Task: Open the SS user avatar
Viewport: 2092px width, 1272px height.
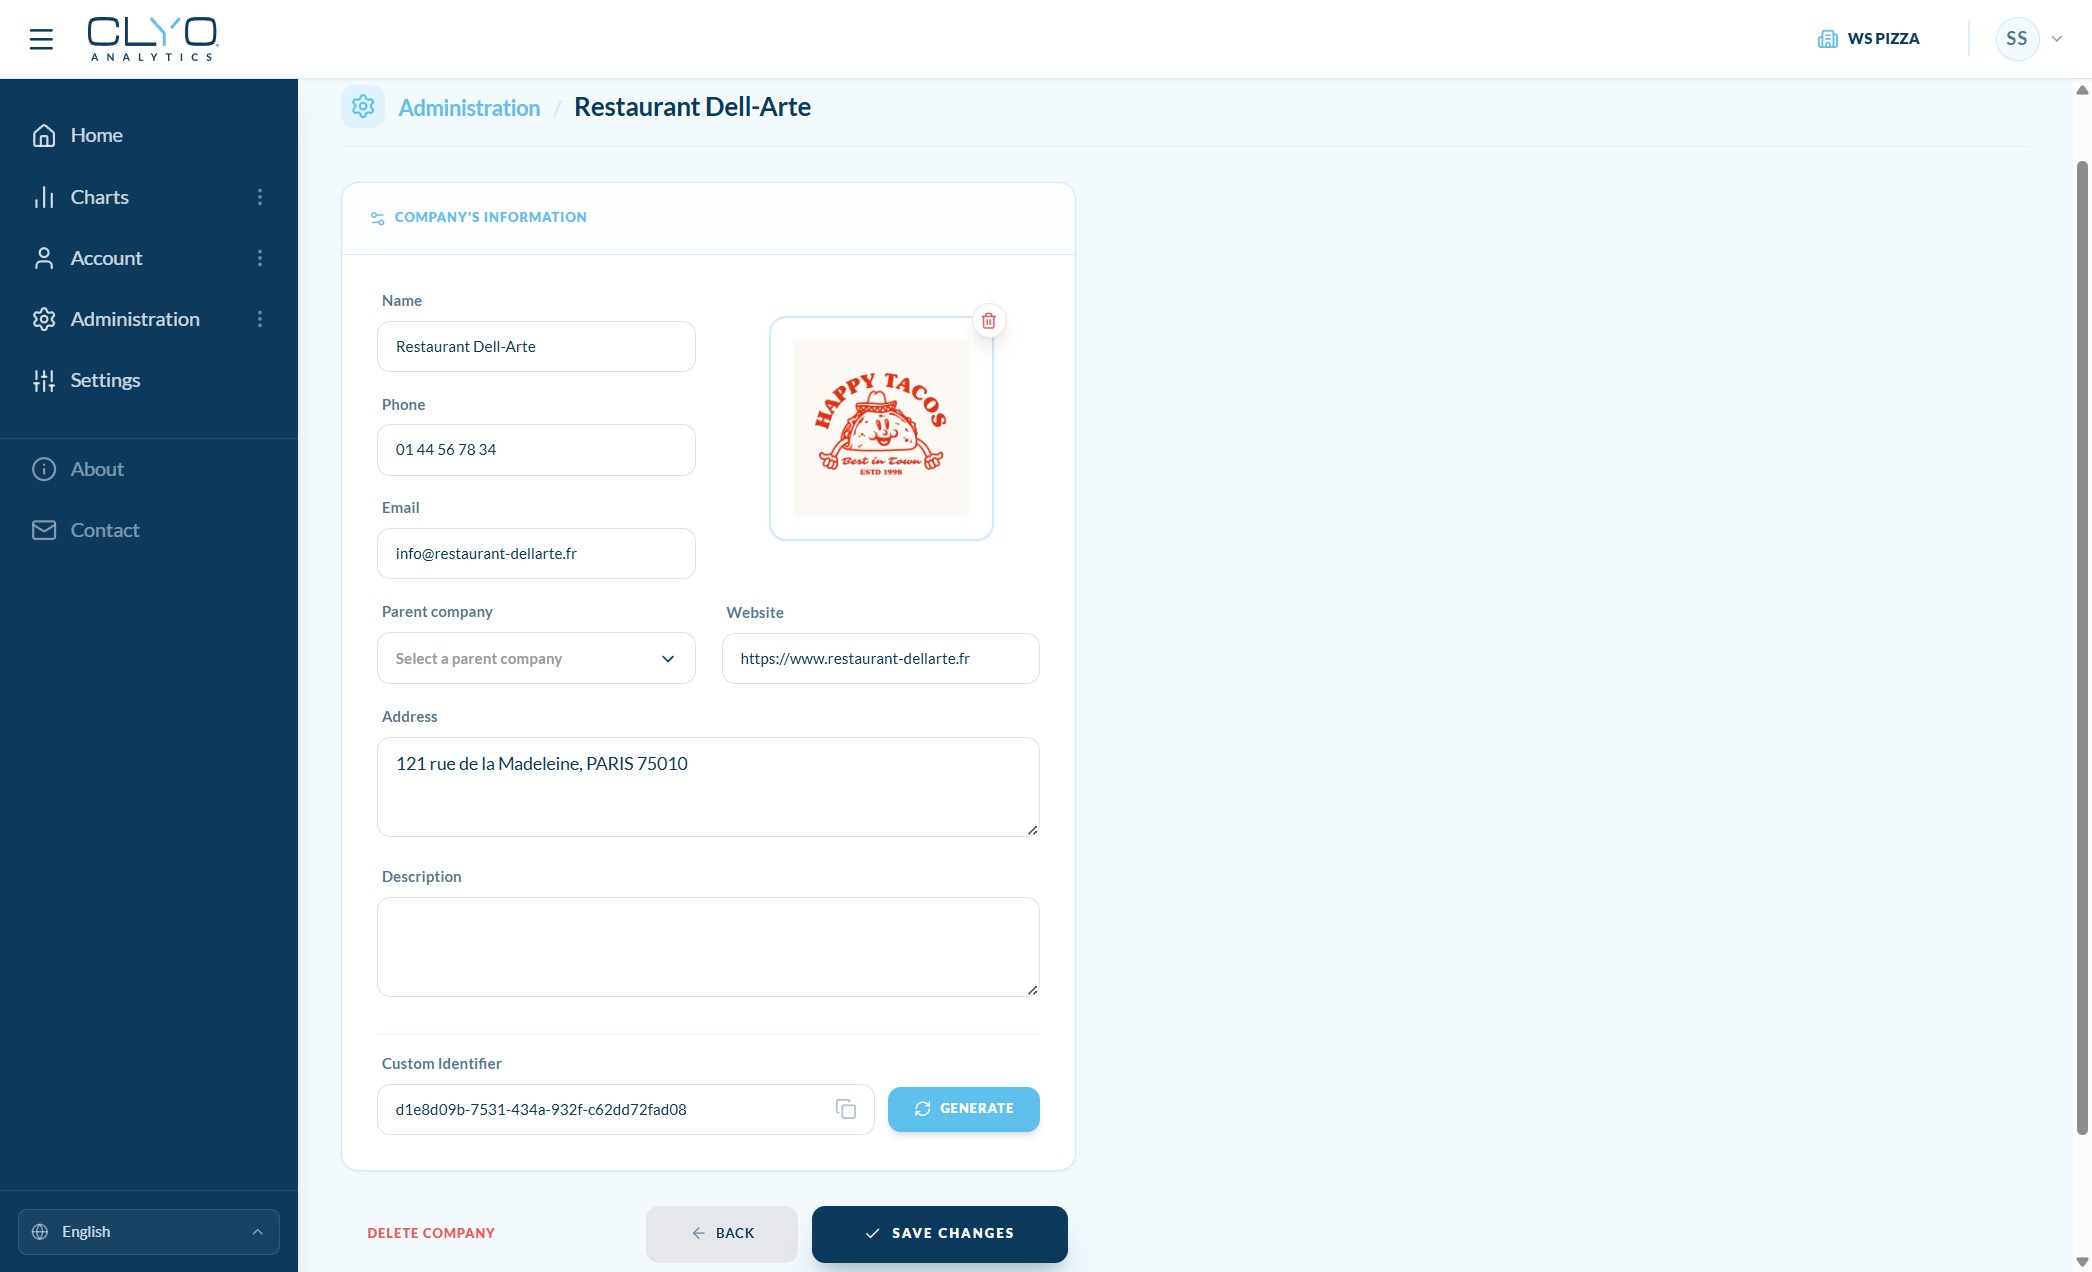Action: click(2016, 39)
